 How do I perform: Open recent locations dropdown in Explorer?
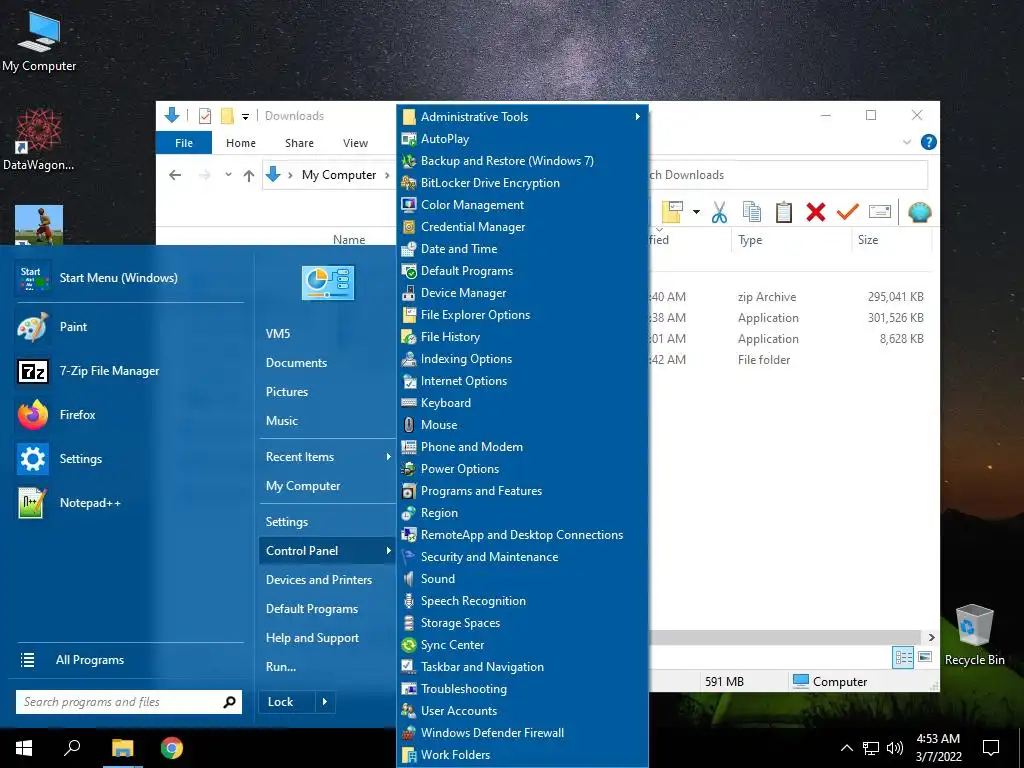(x=228, y=174)
